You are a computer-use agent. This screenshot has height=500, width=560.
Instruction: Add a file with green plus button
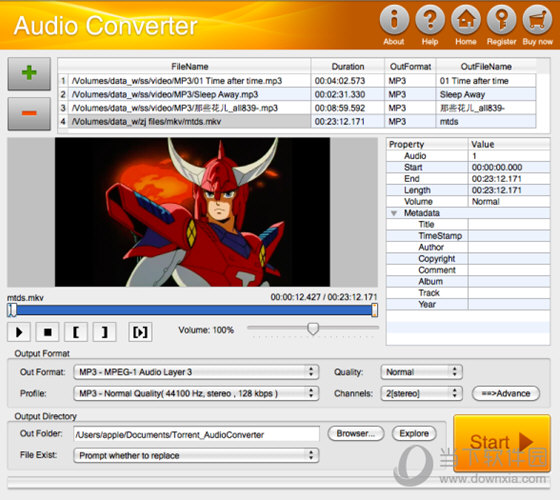pos(29,73)
